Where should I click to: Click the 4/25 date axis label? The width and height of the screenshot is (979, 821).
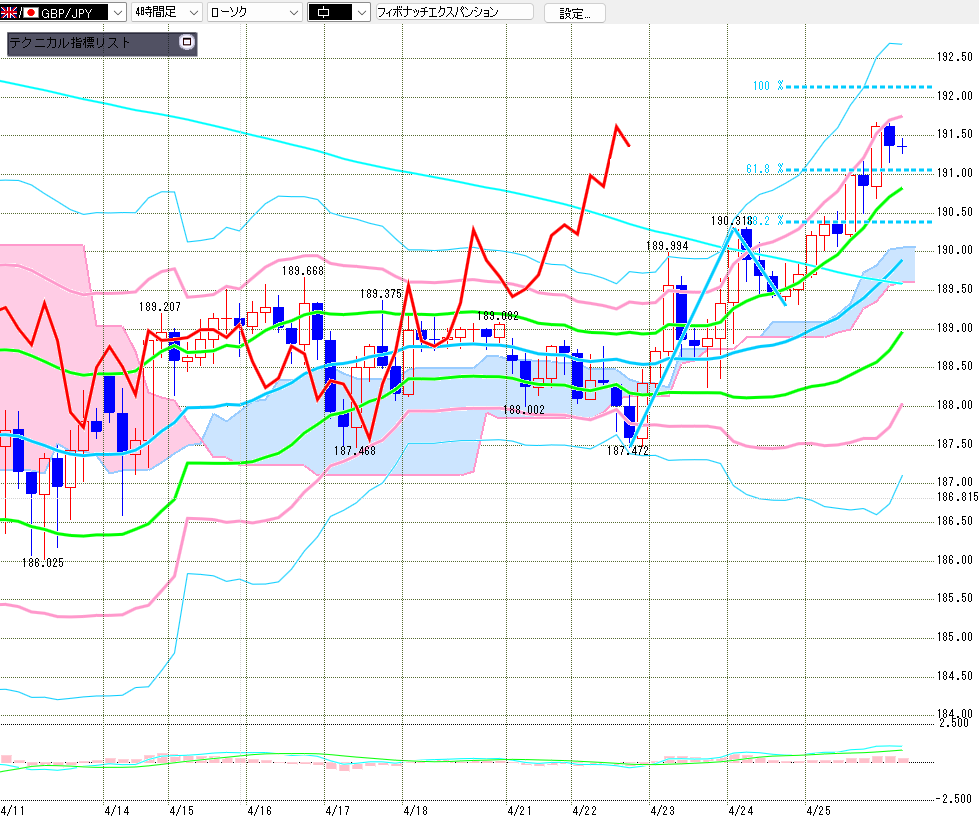[x=819, y=810]
